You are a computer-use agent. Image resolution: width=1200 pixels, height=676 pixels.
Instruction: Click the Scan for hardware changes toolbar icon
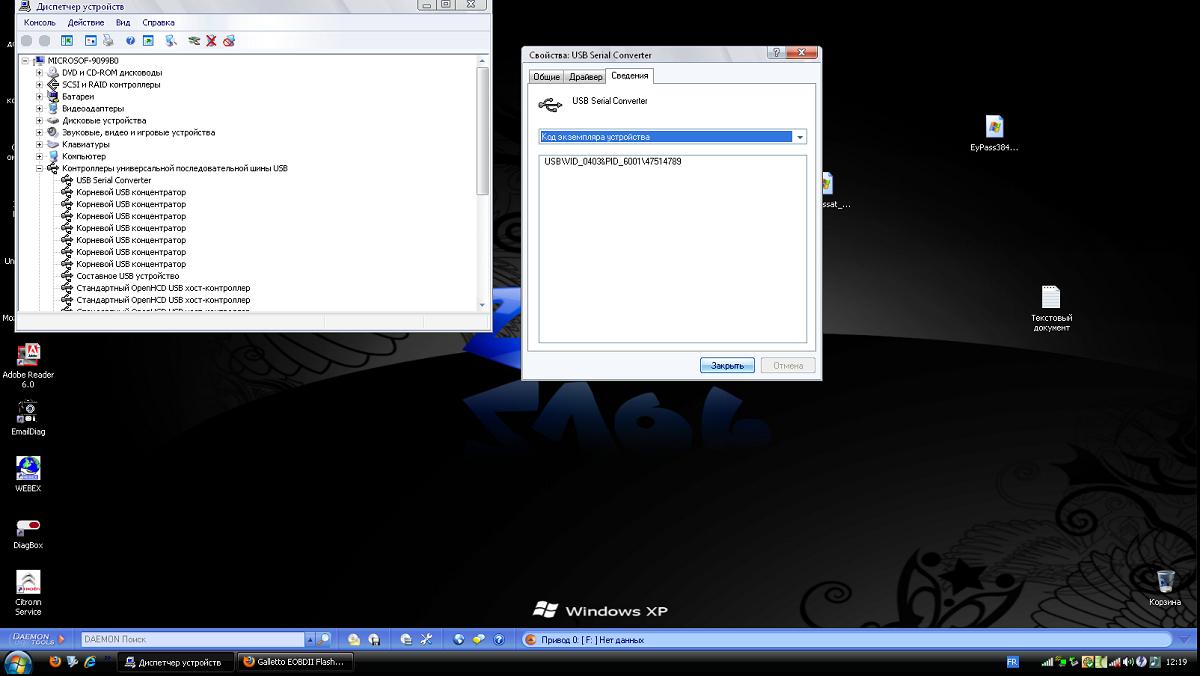170,40
